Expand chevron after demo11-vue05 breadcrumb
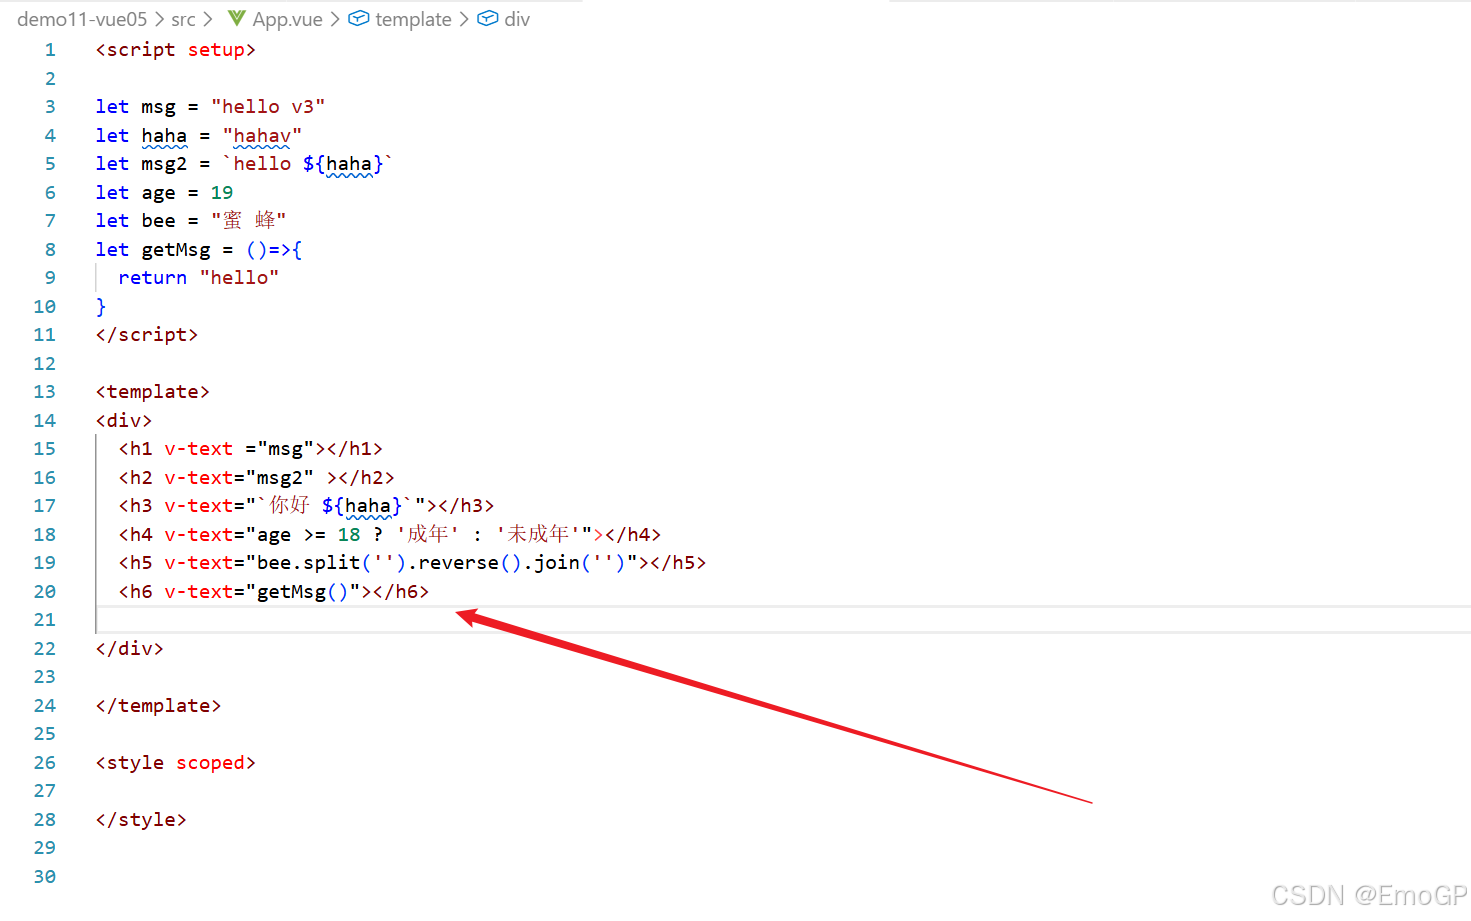1471x921 pixels. tap(160, 19)
